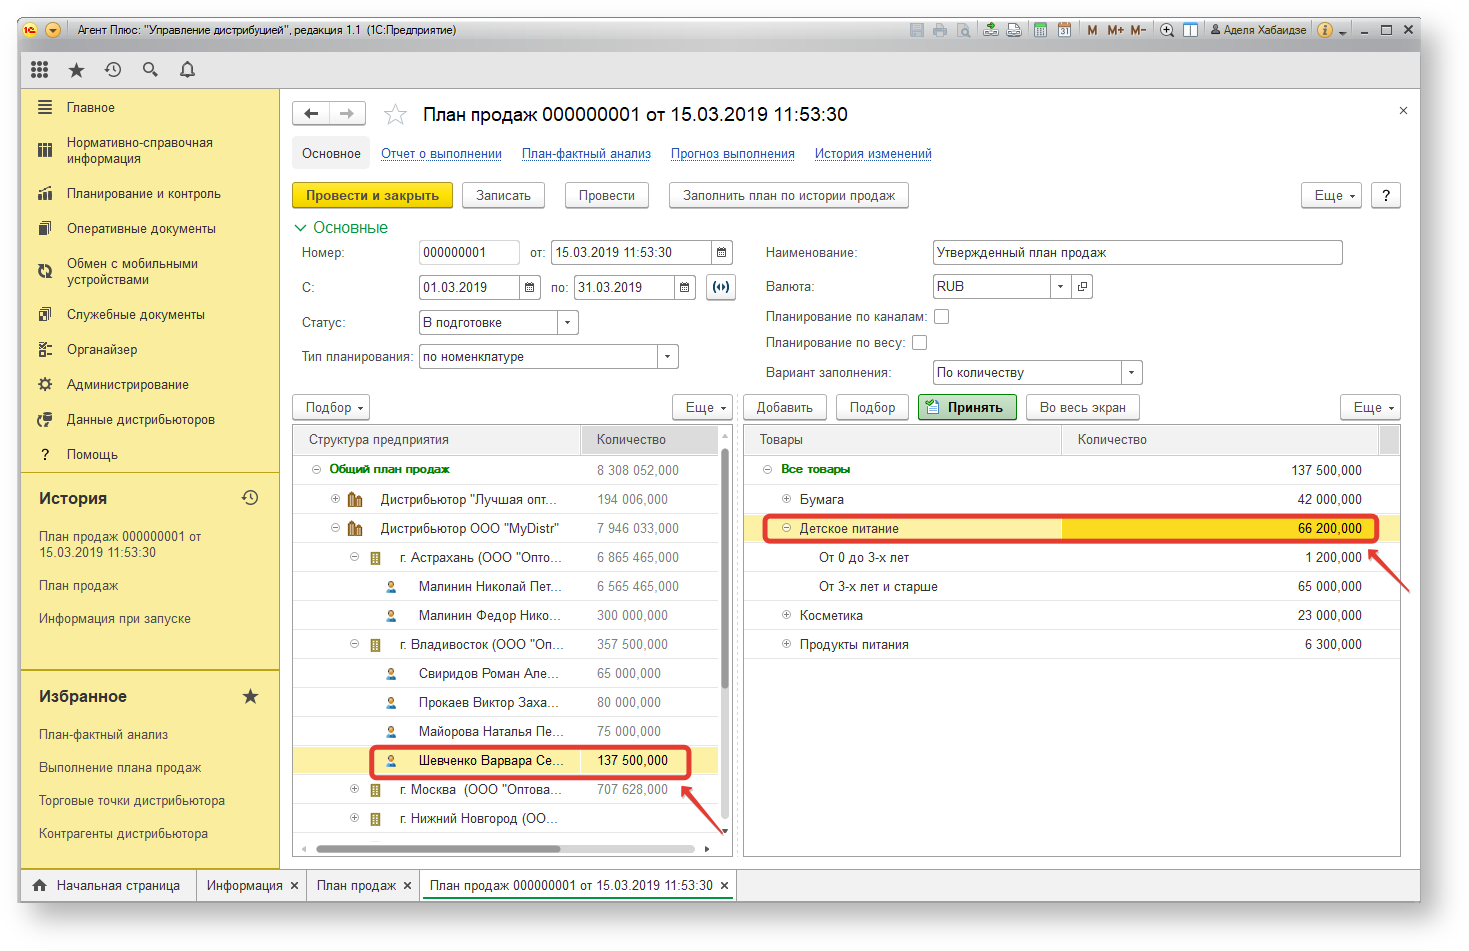Open the sections menu grid icon
The image size is (1469, 951).
coord(39,69)
